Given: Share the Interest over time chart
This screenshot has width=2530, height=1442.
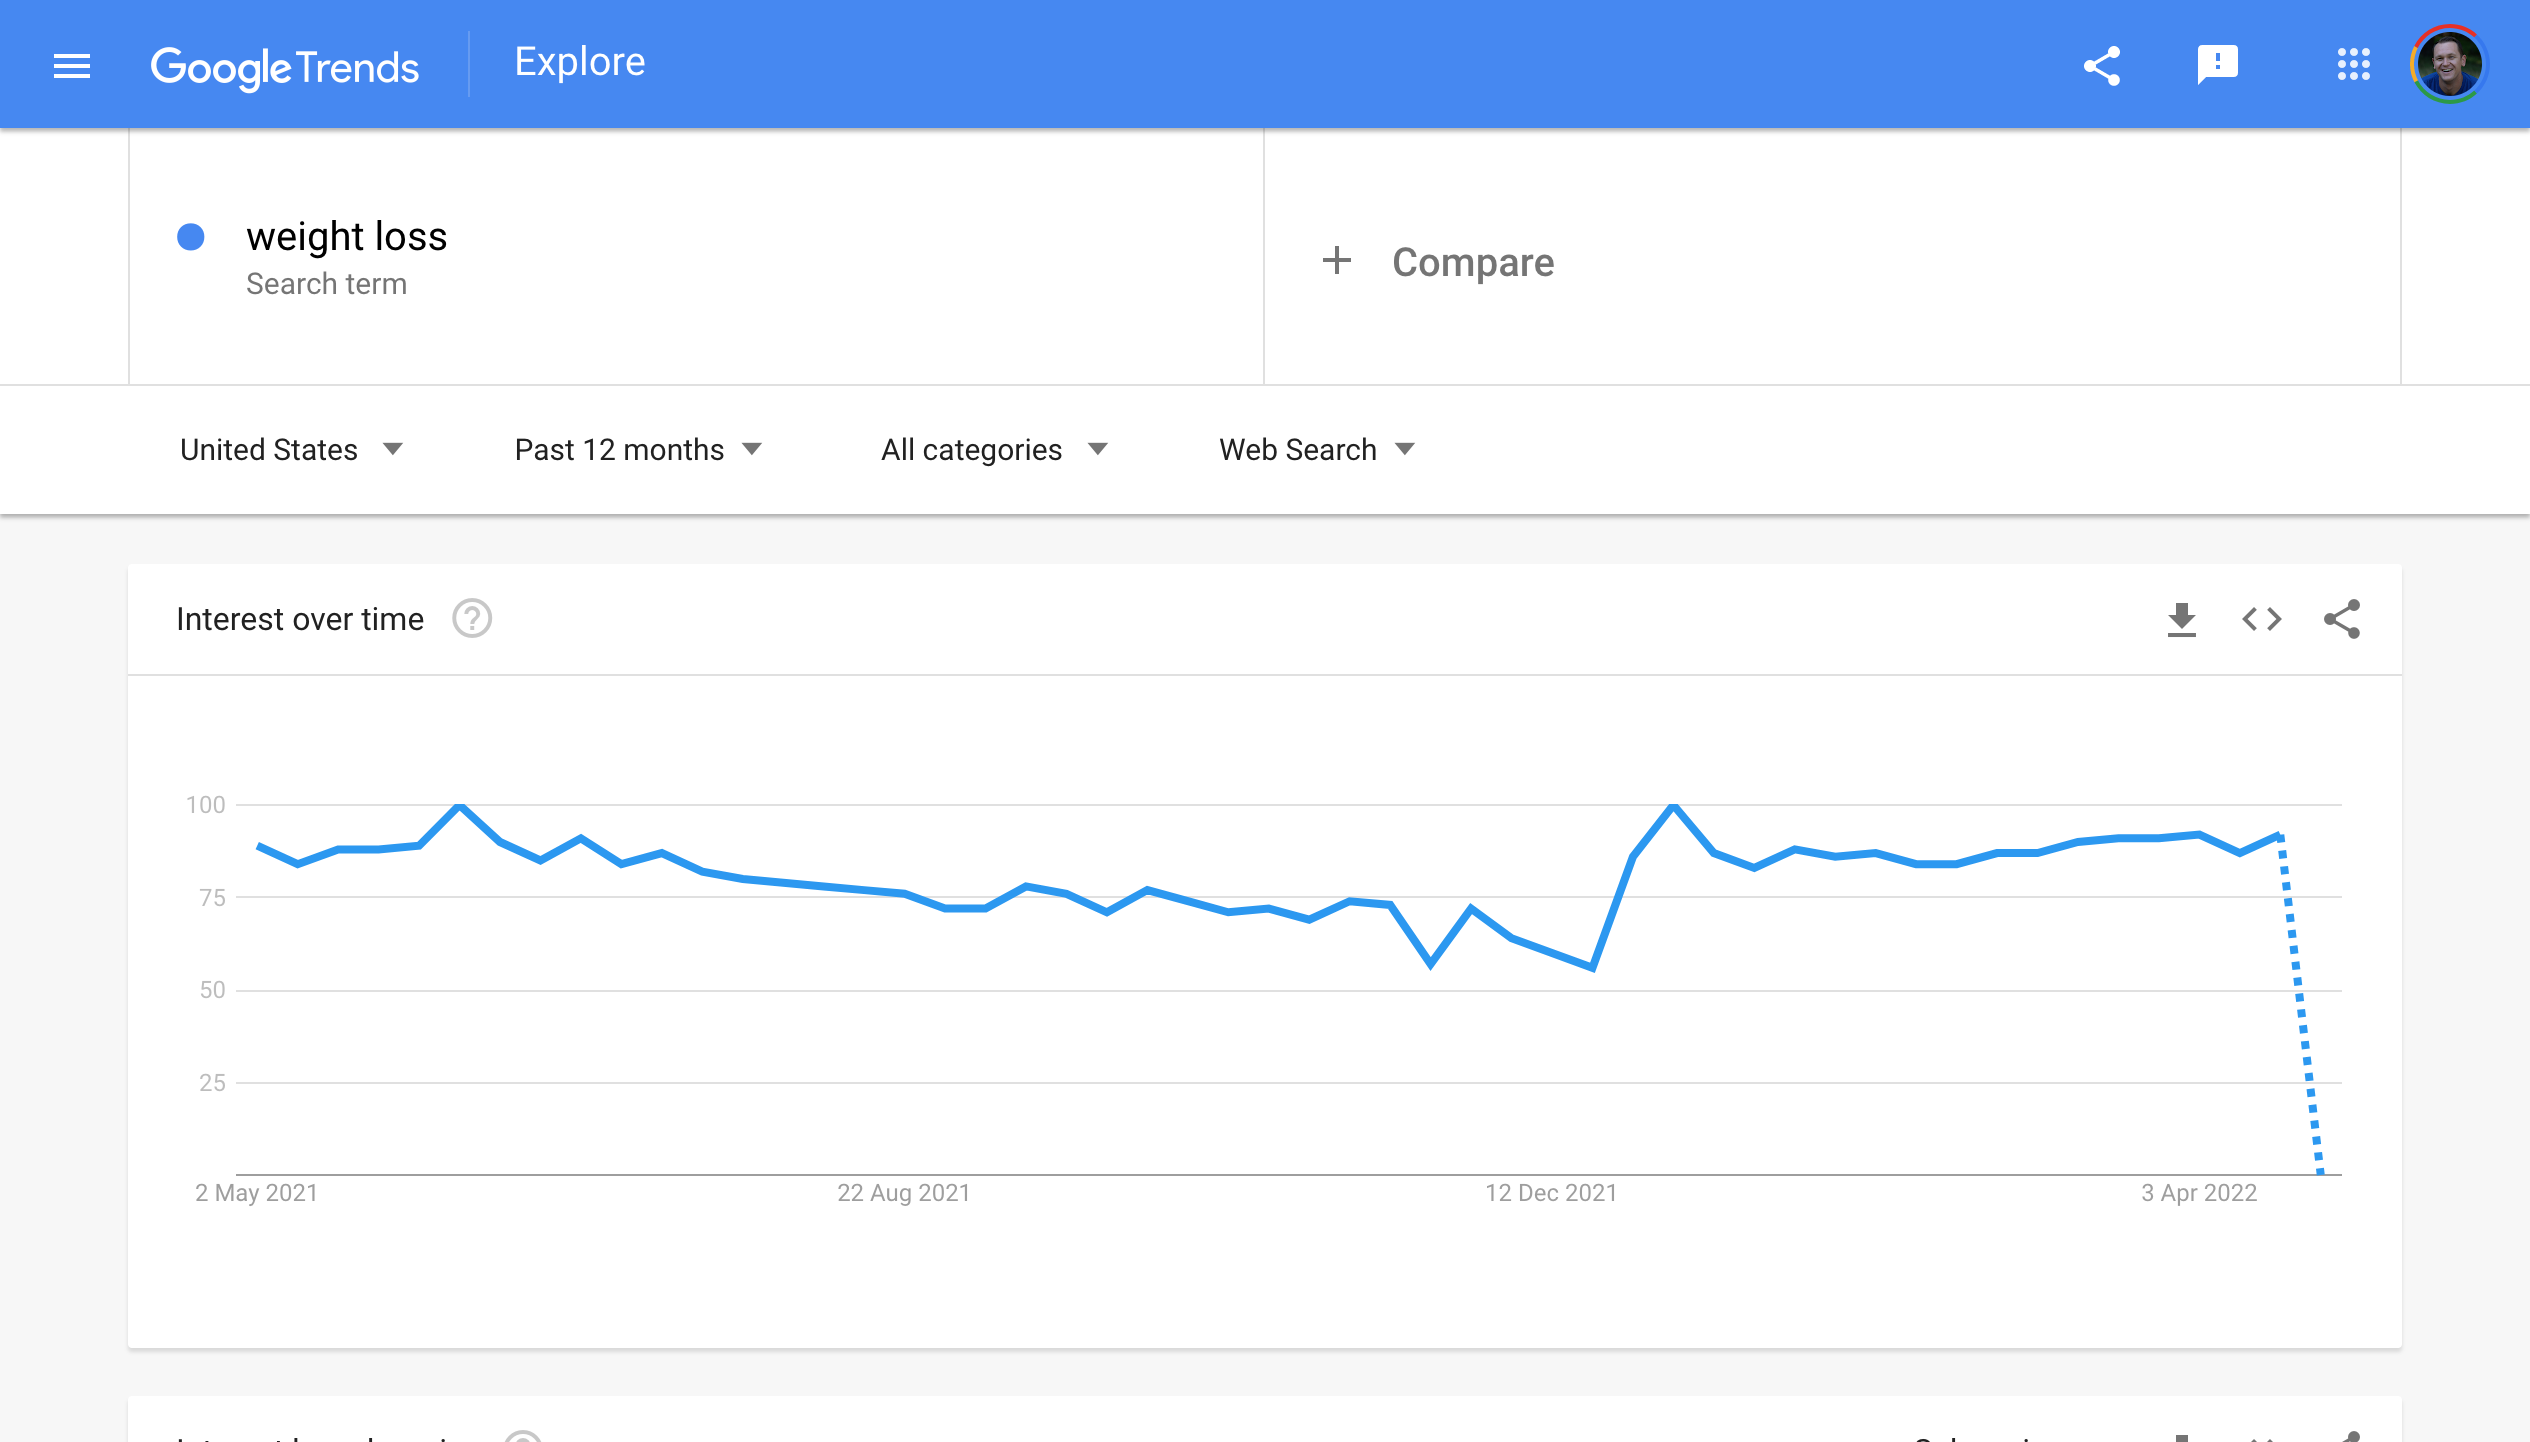Looking at the screenshot, I should pyautogui.click(x=2341, y=619).
